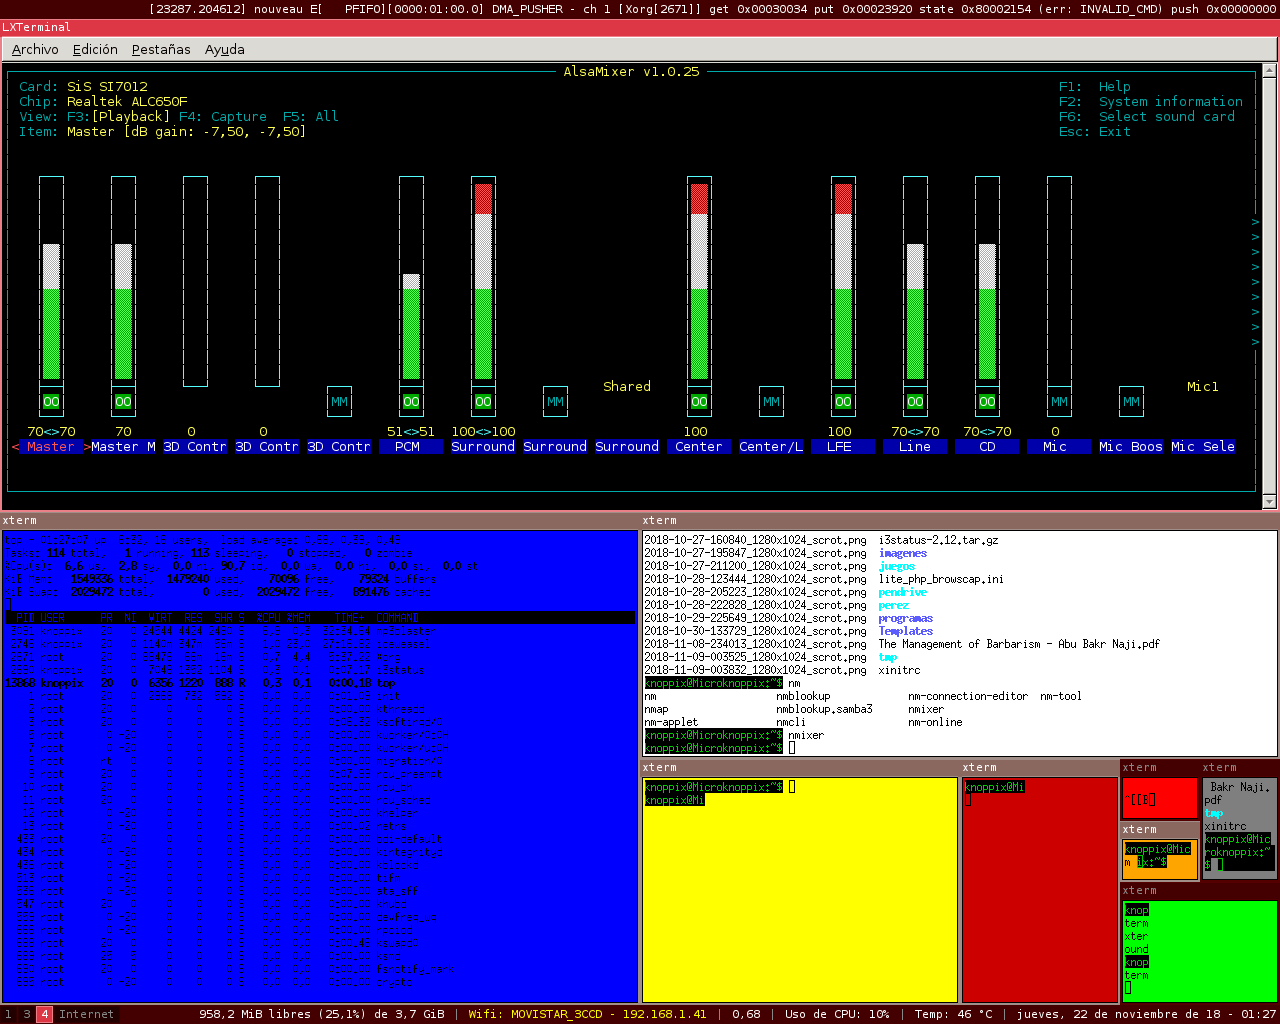Click the nmcli completion entry
Viewport: 1280px width, 1024px height.
791,723
